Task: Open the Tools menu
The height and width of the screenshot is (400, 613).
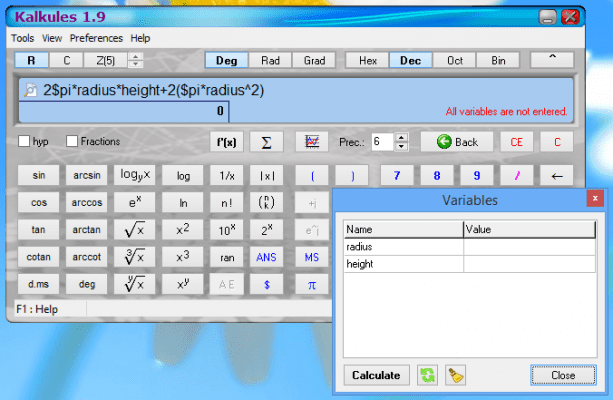Action: click(22, 38)
